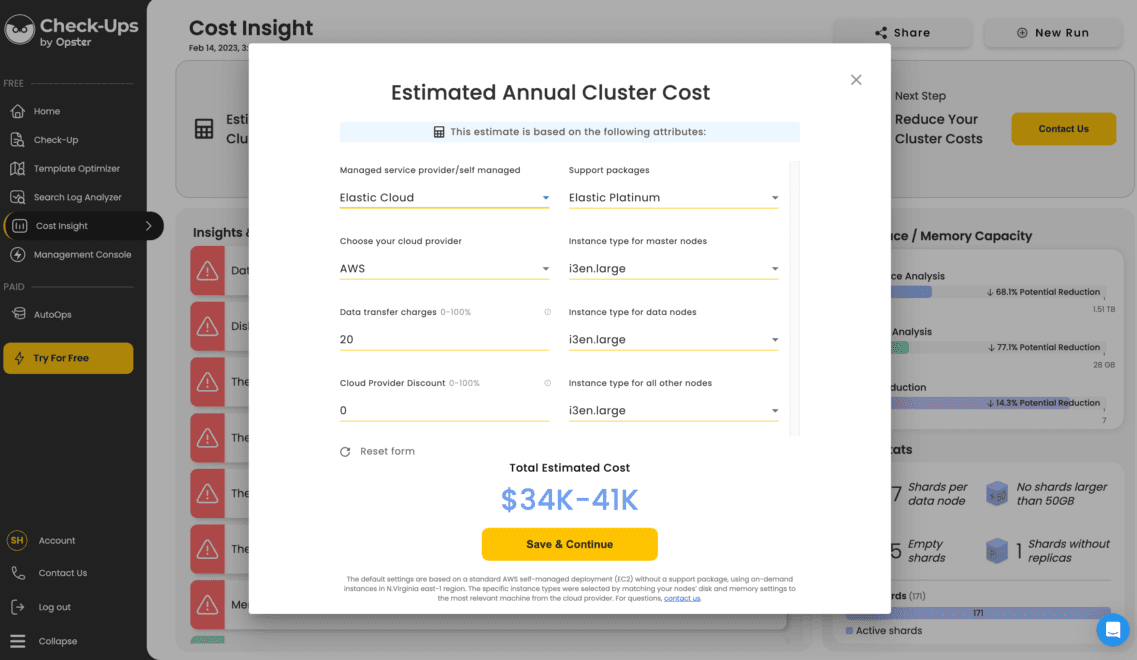Image resolution: width=1137 pixels, height=660 pixels.
Task: Open the Check-Up menu item
Action: pos(56,140)
